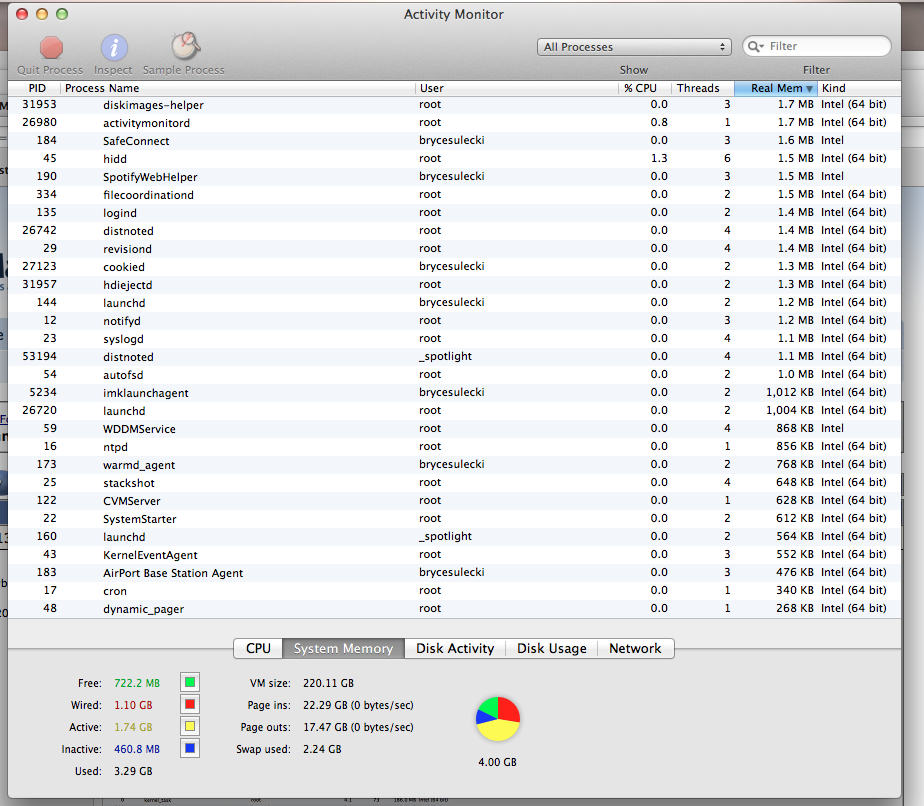This screenshot has height=806, width=924.
Task: Switch to the Disk Usage tab
Action: pos(552,649)
